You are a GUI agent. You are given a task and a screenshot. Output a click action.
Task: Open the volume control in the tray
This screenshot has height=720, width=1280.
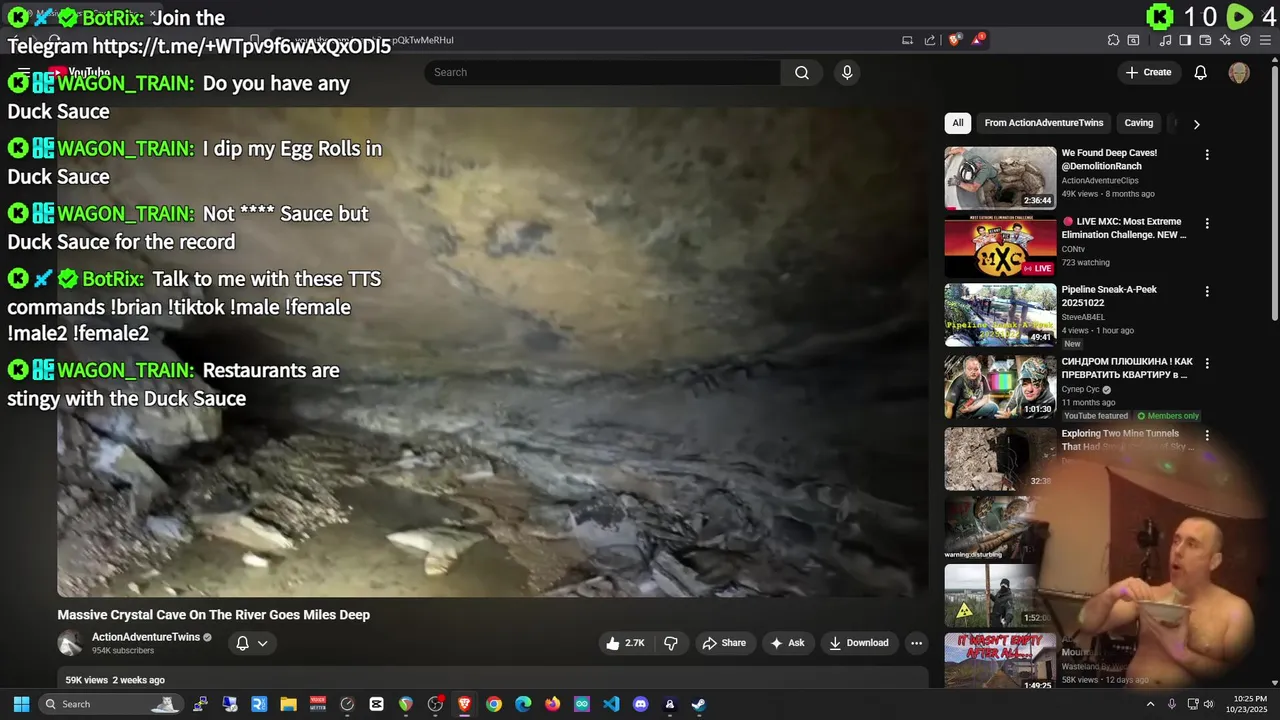(x=1208, y=704)
